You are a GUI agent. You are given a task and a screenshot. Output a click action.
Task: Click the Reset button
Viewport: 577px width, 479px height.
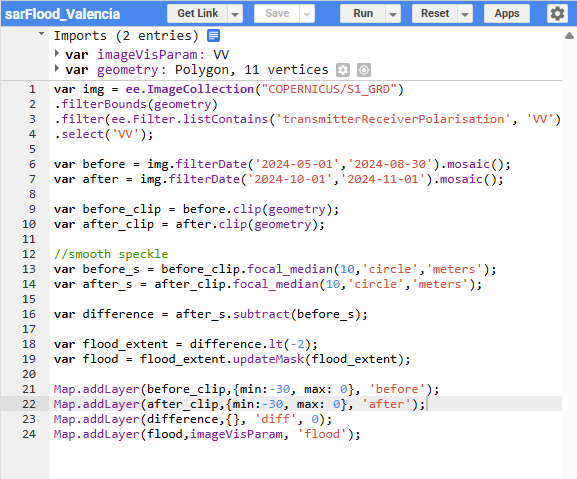click(x=435, y=14)
